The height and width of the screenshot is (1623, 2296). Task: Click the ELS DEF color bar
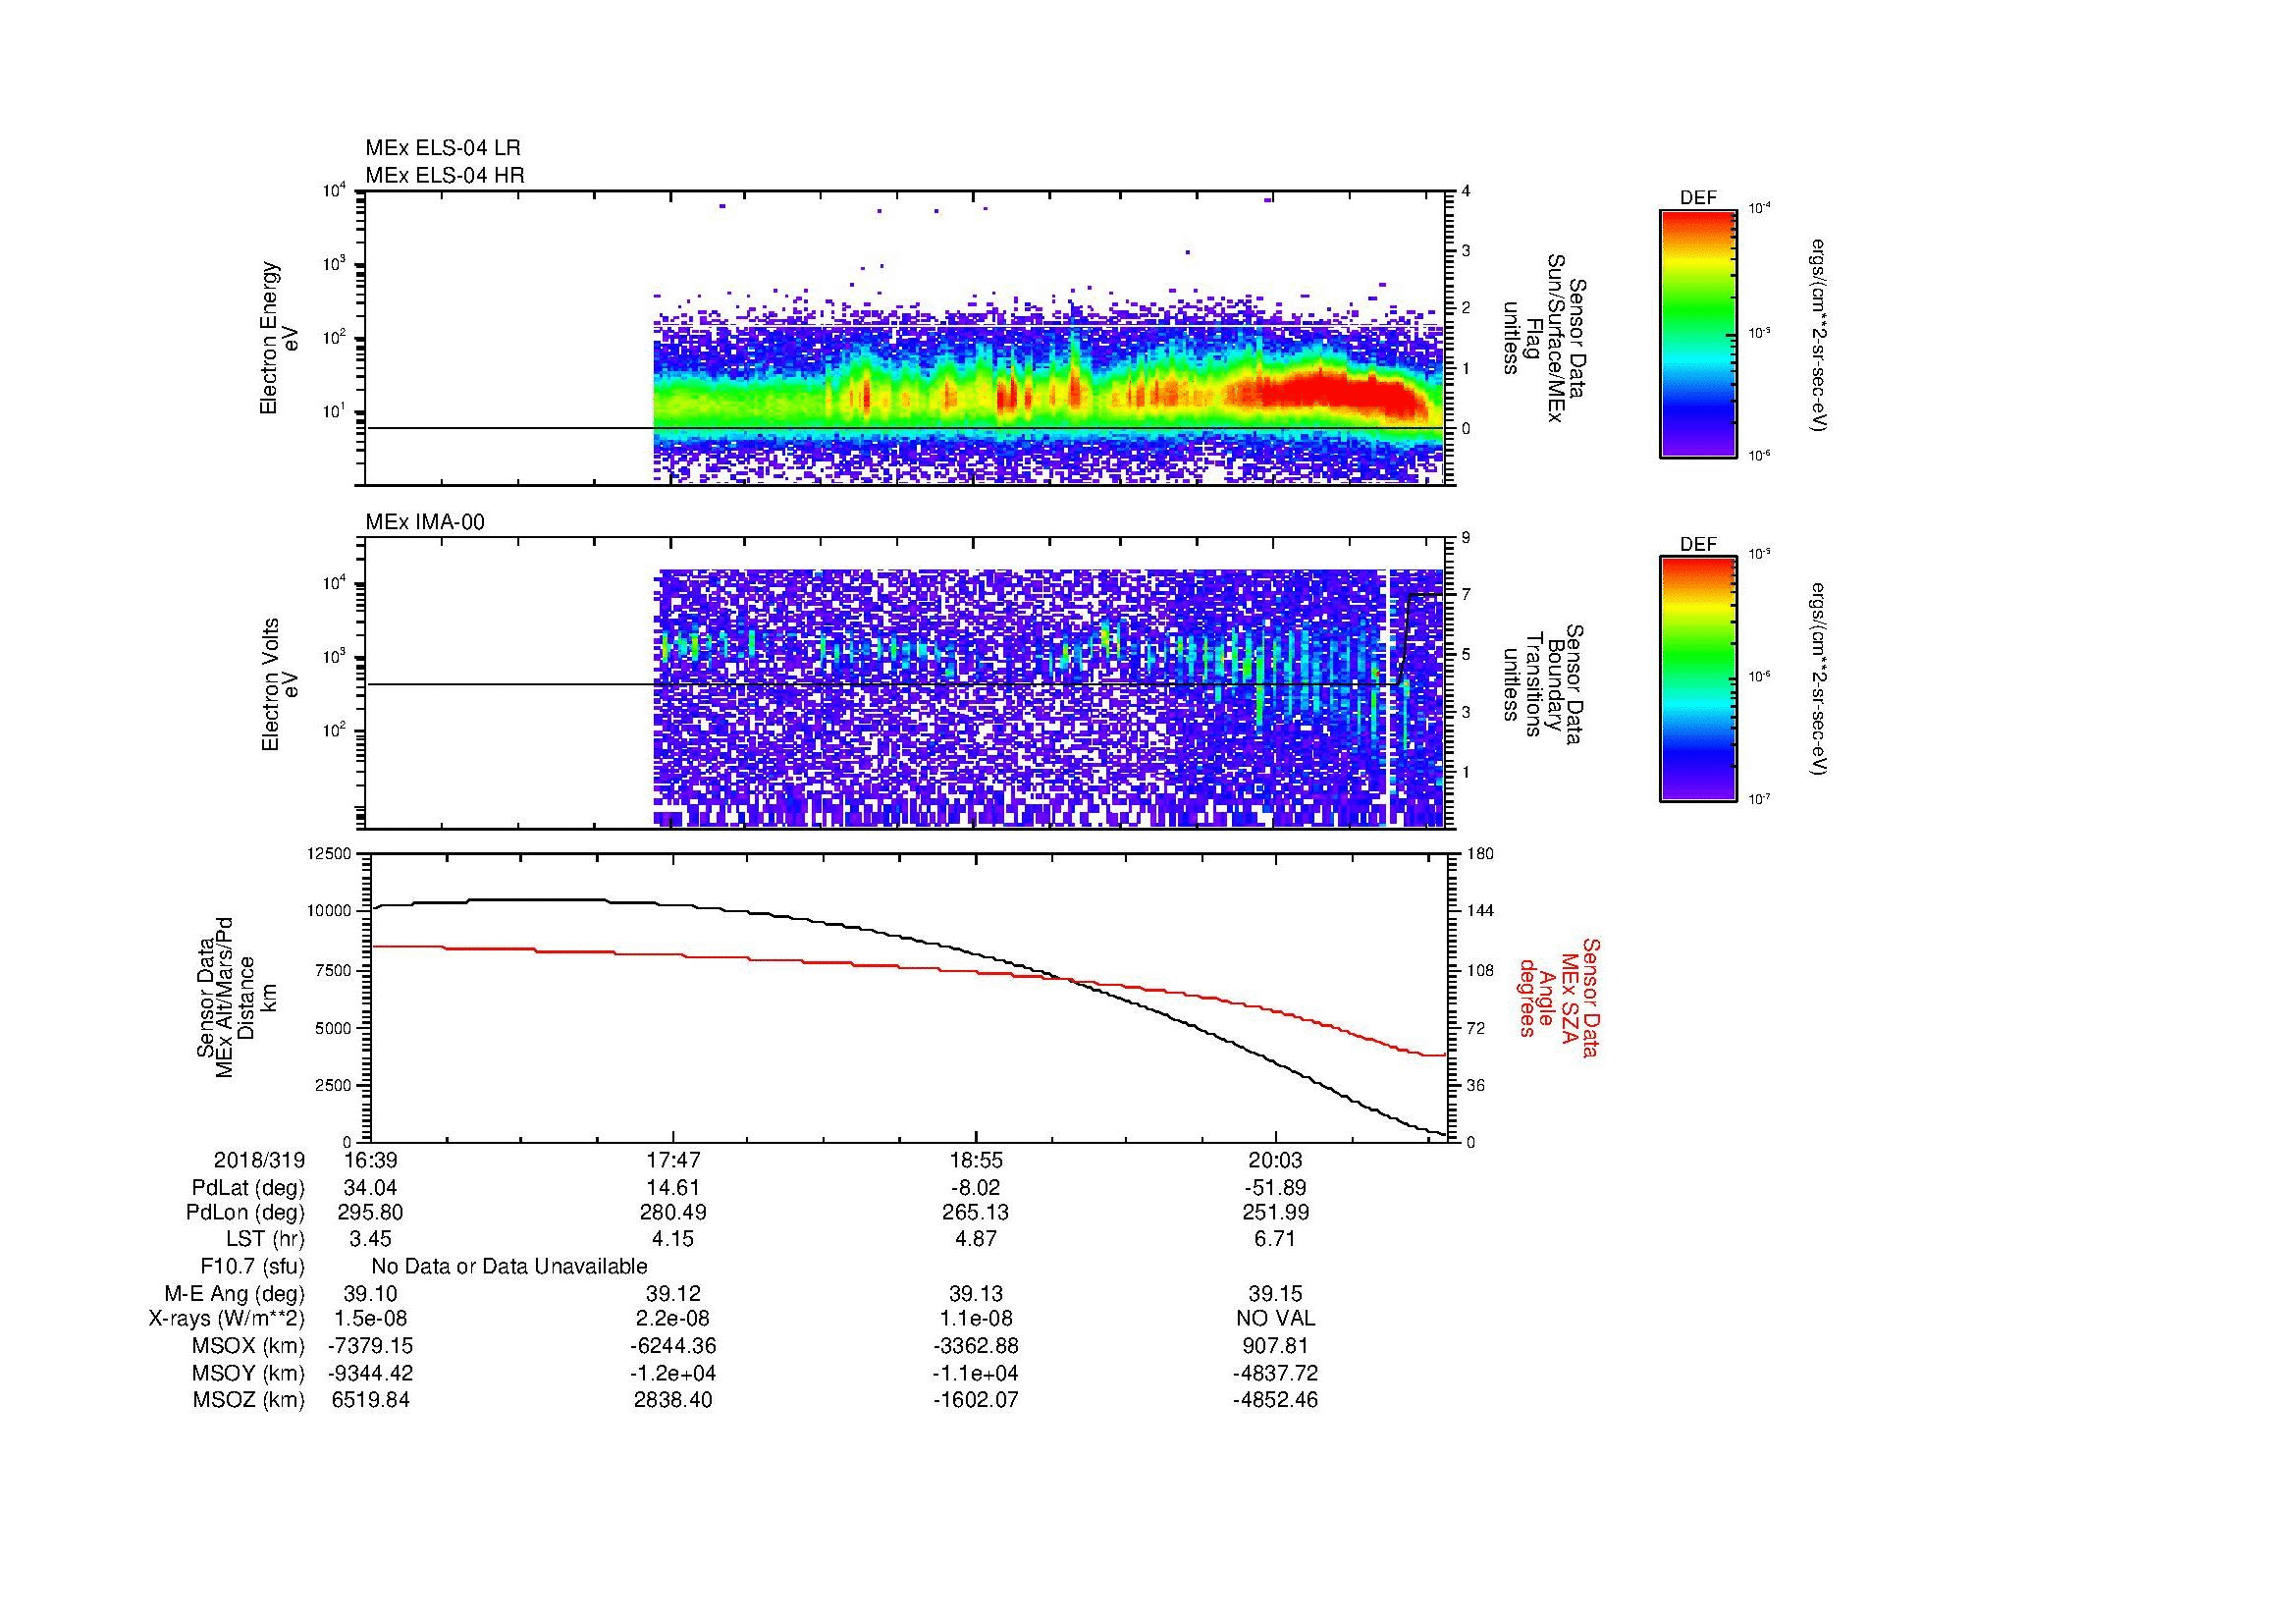1697,333
